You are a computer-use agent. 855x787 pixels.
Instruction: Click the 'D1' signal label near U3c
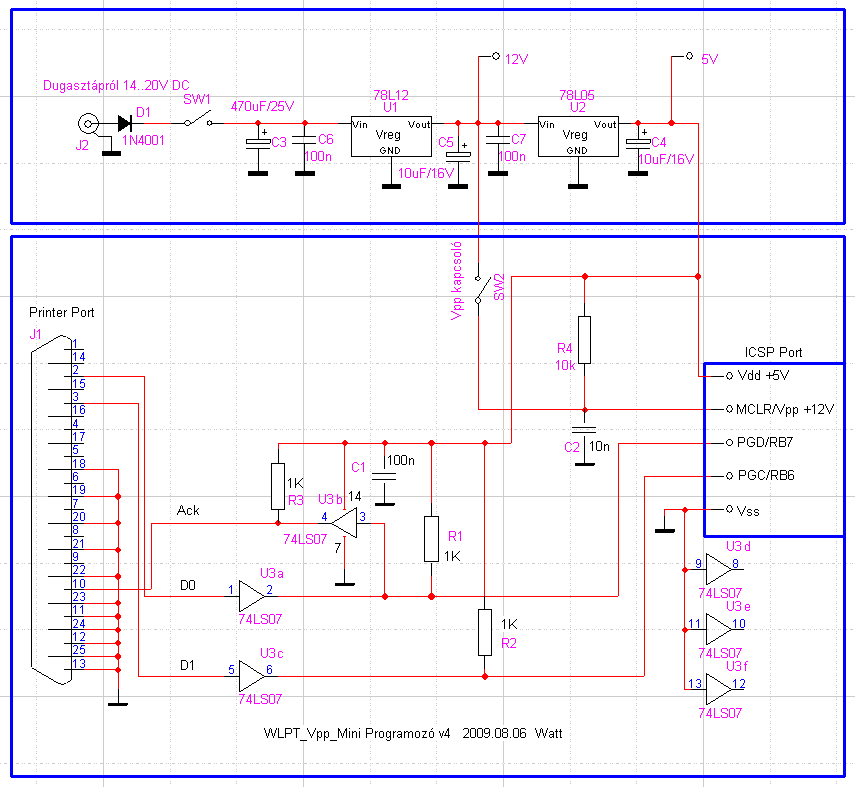tap(187, 665)
